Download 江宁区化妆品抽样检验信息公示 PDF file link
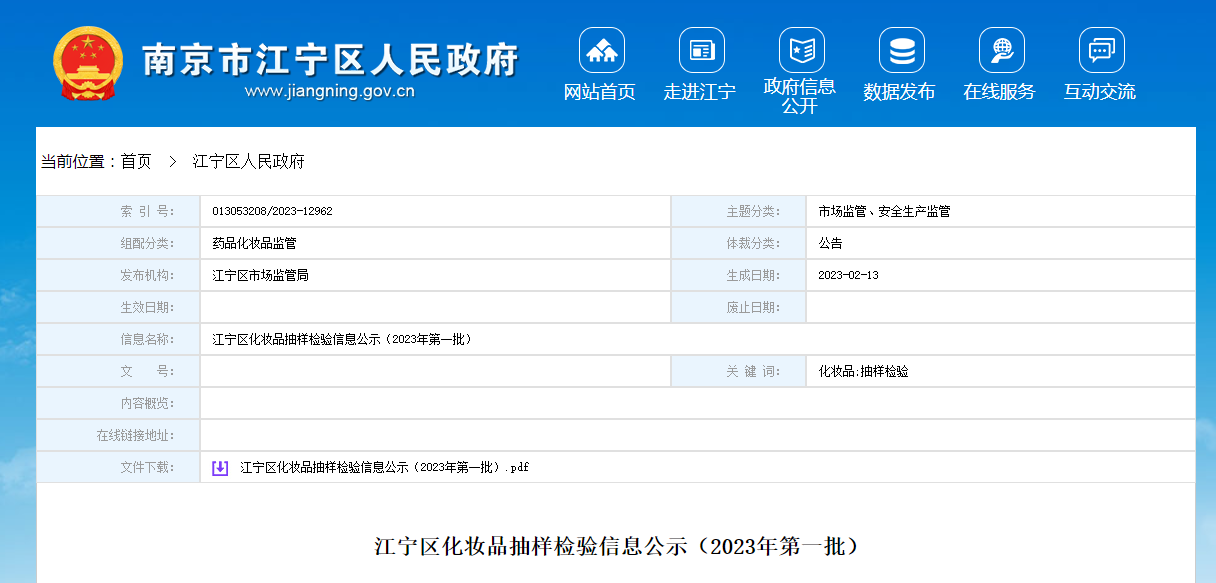 coord(384,467)
